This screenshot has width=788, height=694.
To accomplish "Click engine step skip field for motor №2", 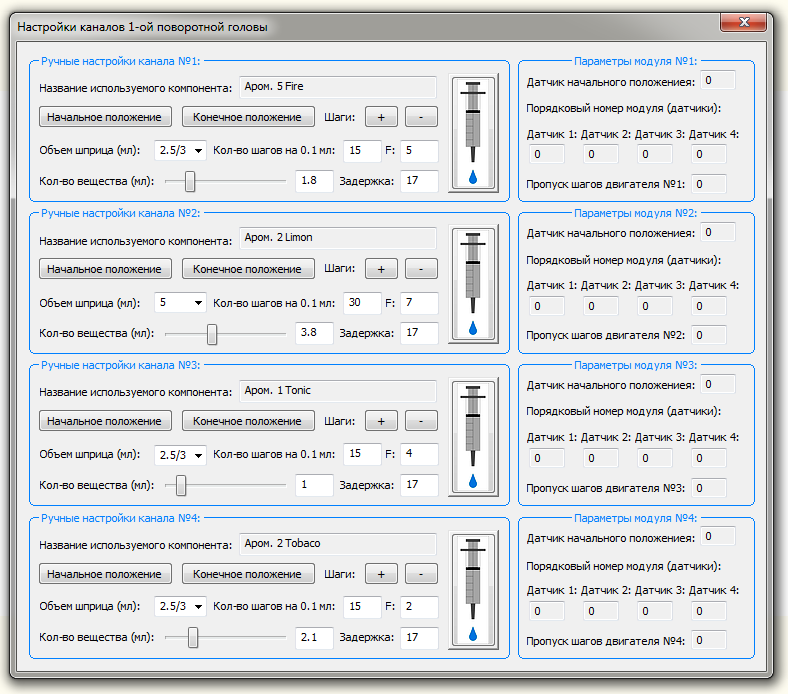I will (709, 335).
